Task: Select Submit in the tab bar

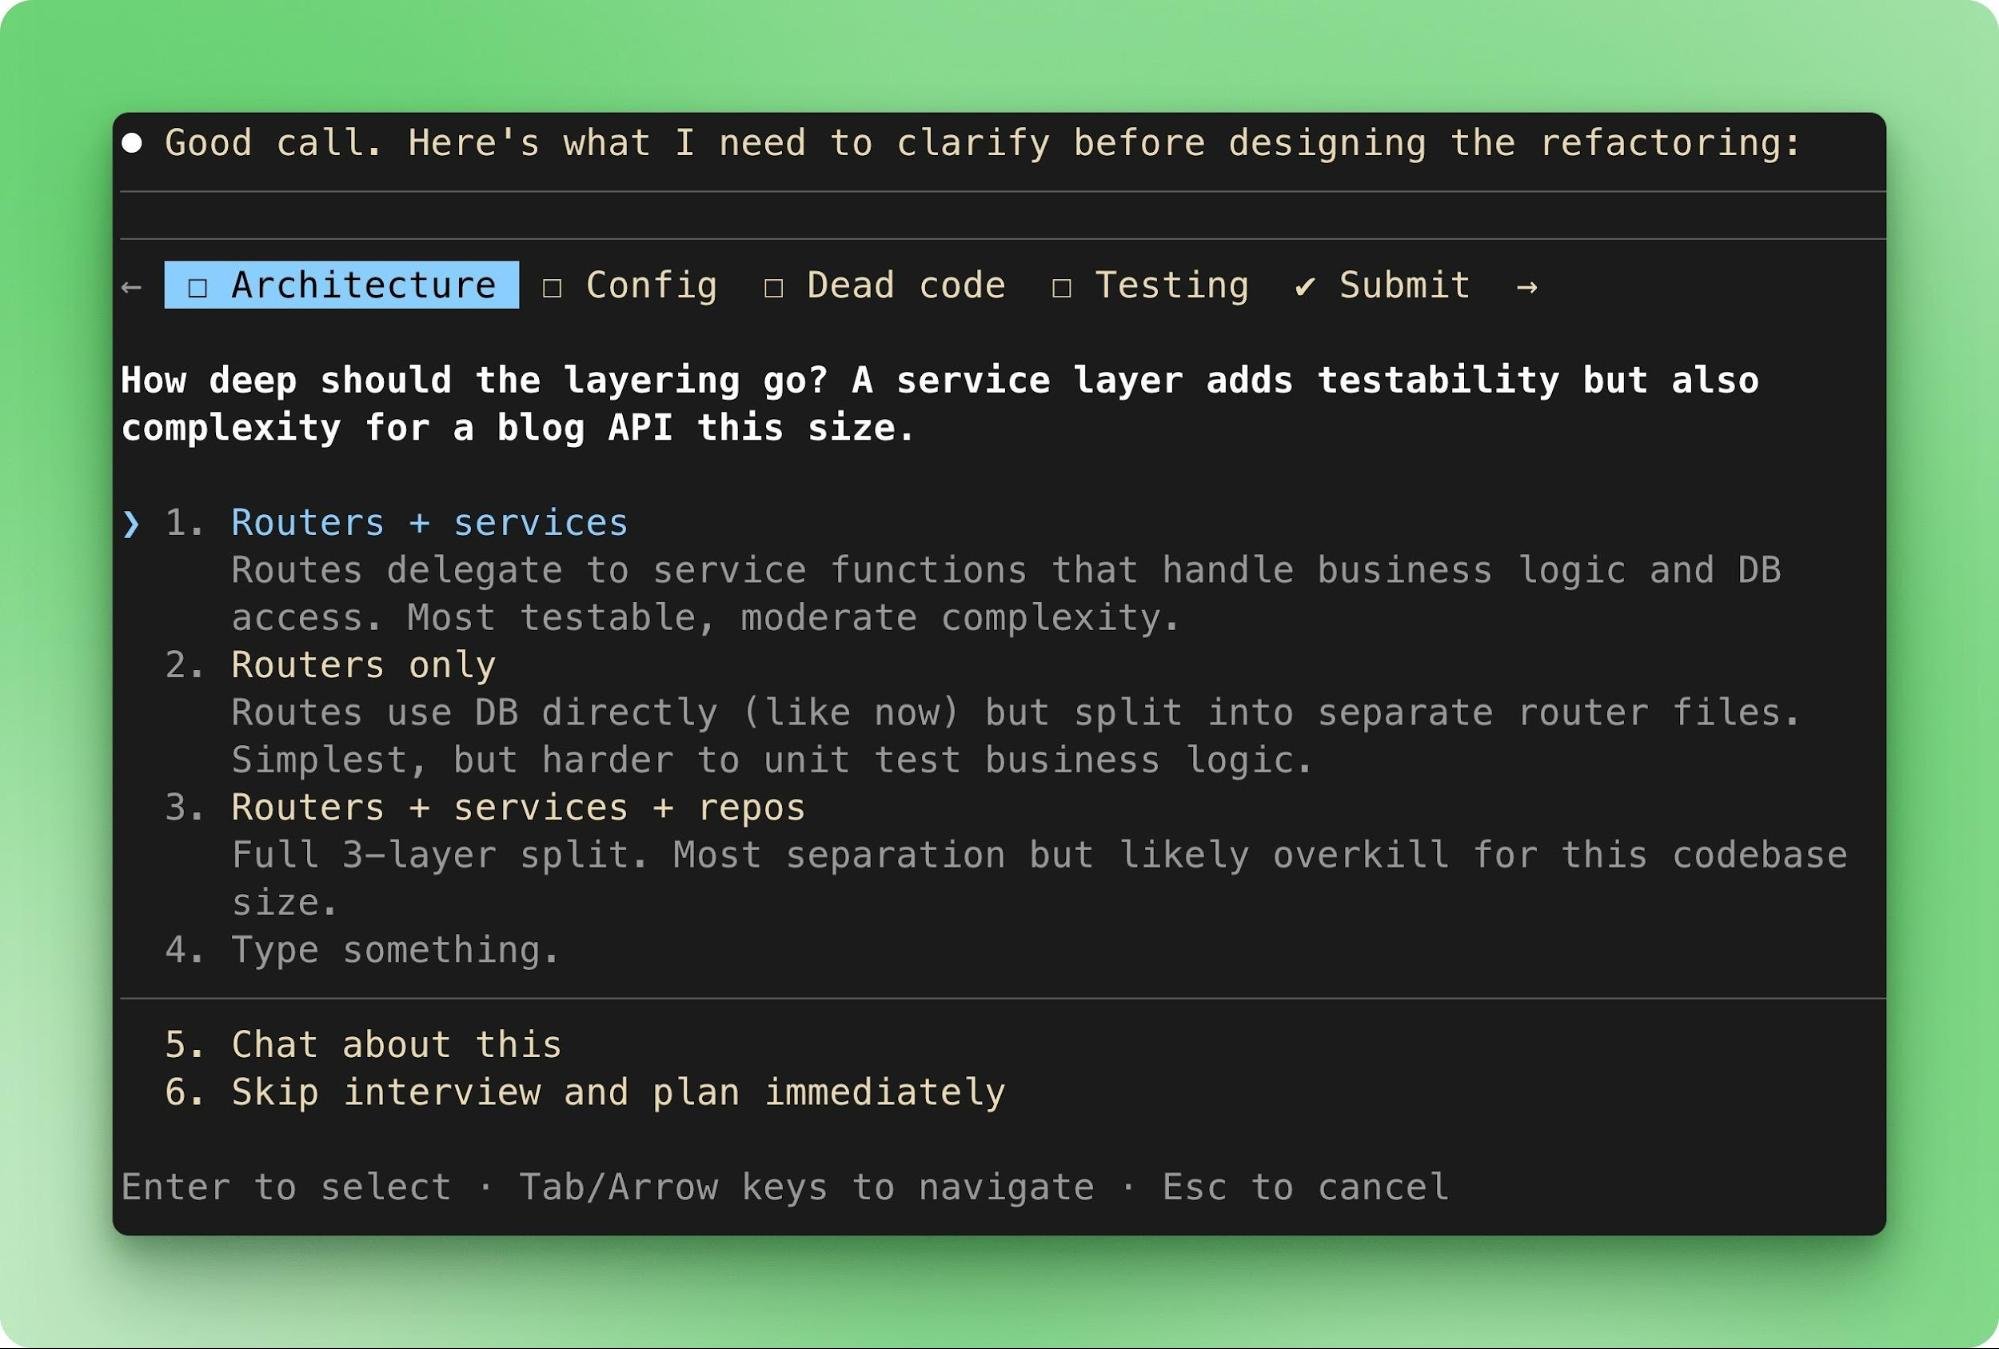Action: (1403, 286)
